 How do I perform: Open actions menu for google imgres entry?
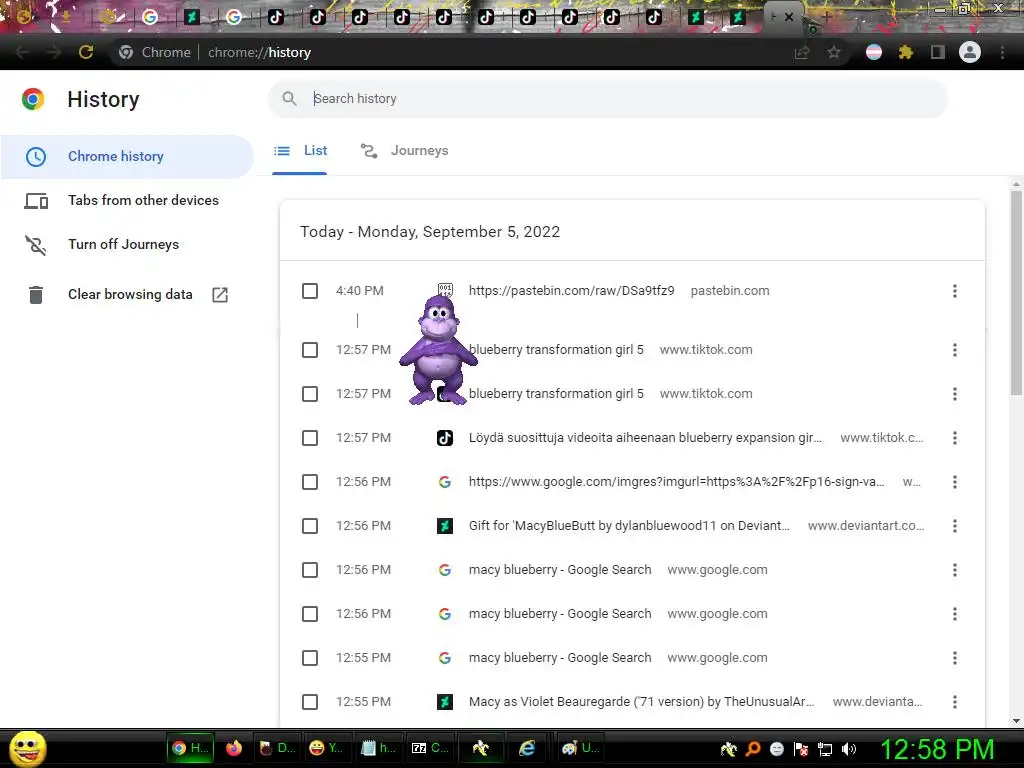click(955, 482)
